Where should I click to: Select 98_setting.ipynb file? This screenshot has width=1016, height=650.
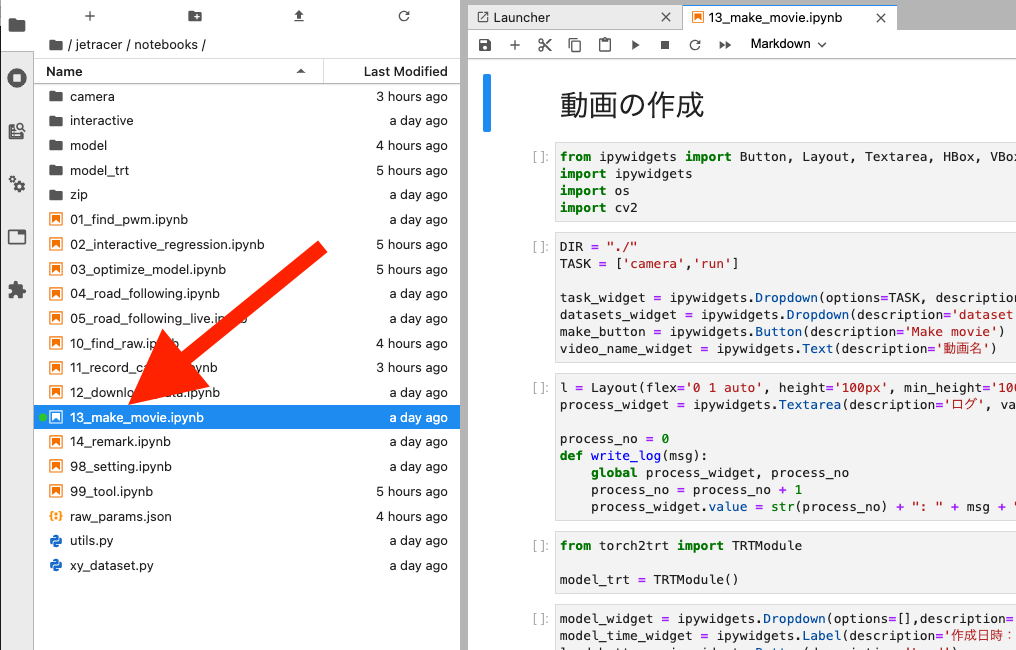pyautogui.click(x=247, y=467)
